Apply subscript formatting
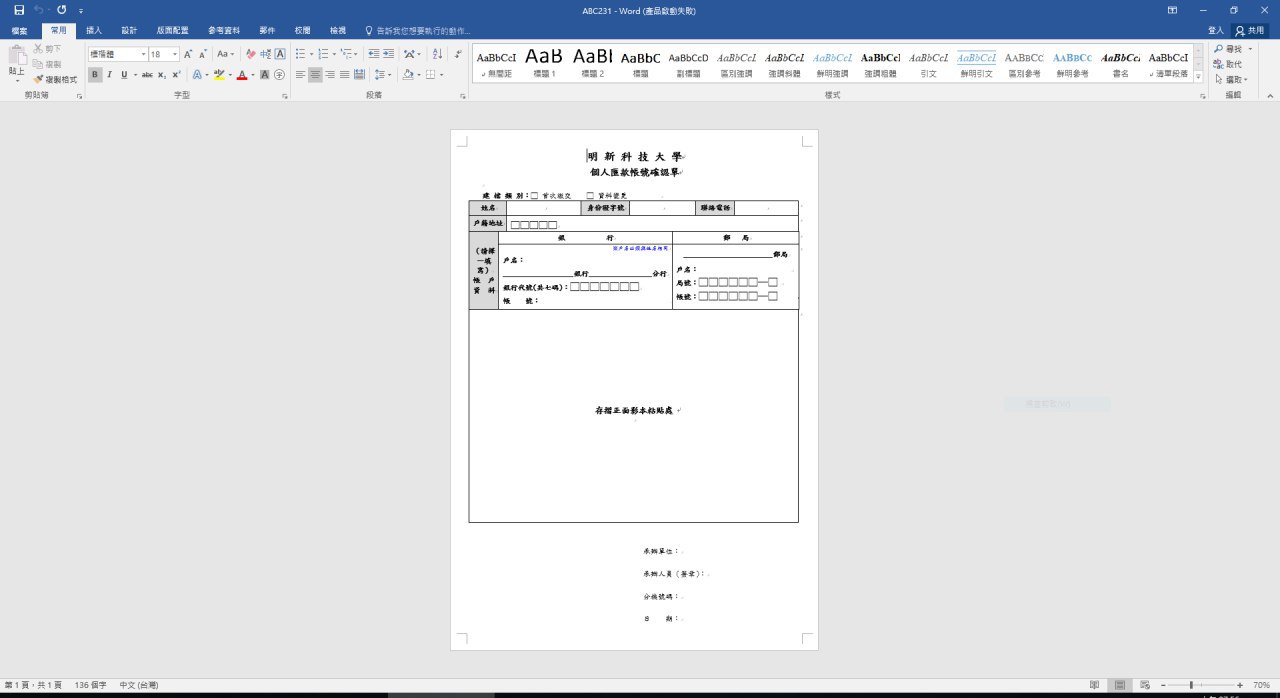Viewport: 1280px width, 698px height. (162, 75)
